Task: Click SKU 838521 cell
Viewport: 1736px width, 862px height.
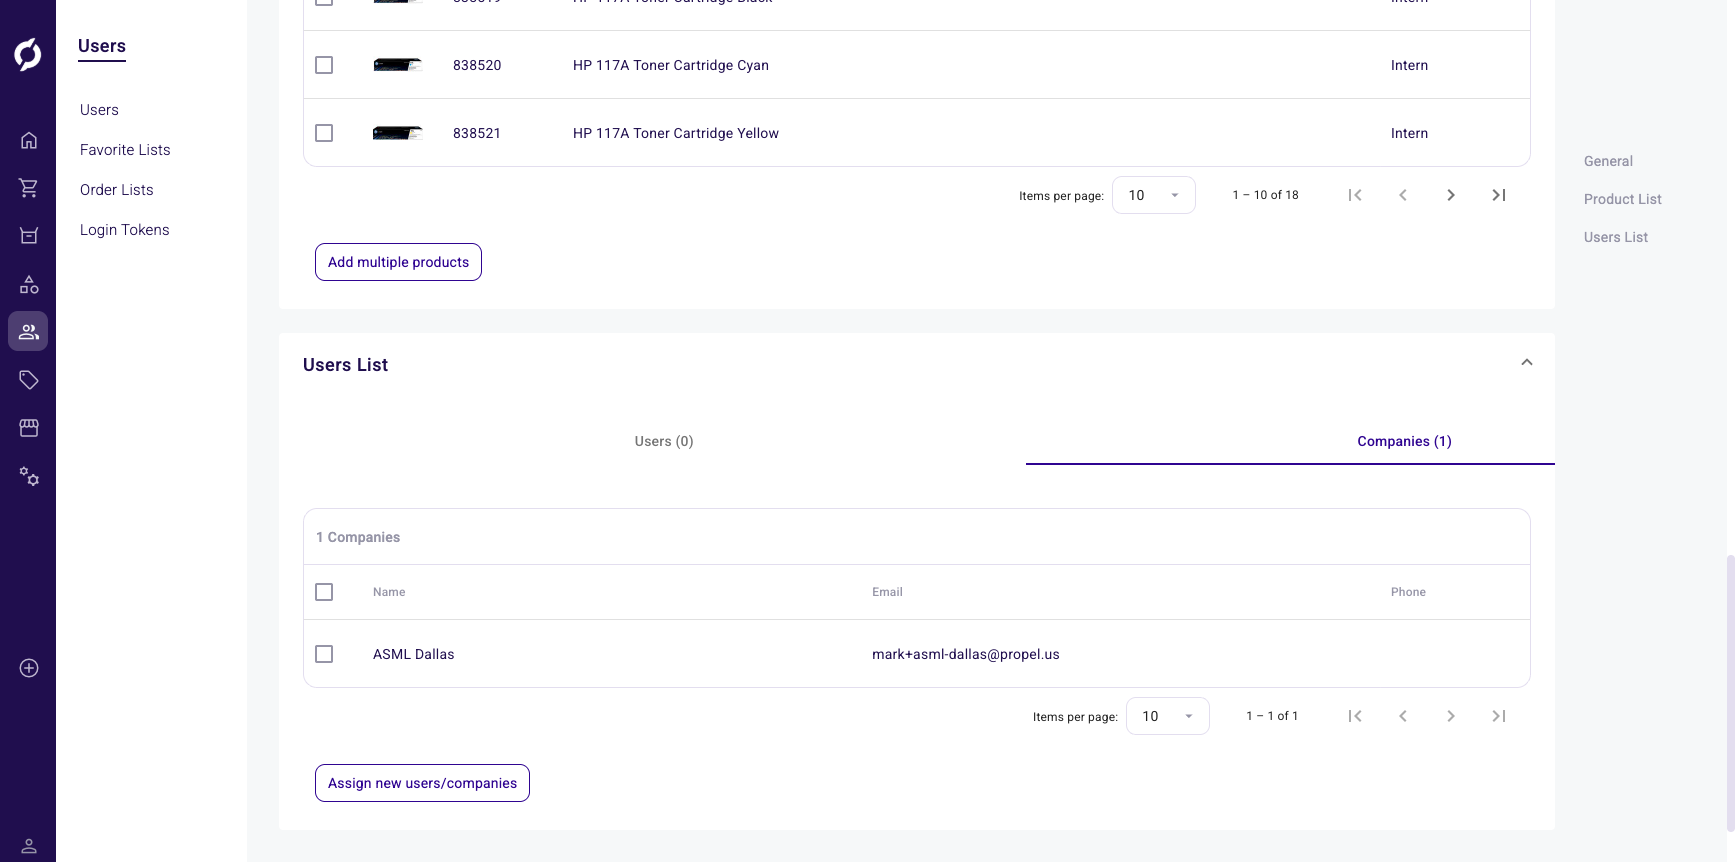Action: click(x=477, y=133)
